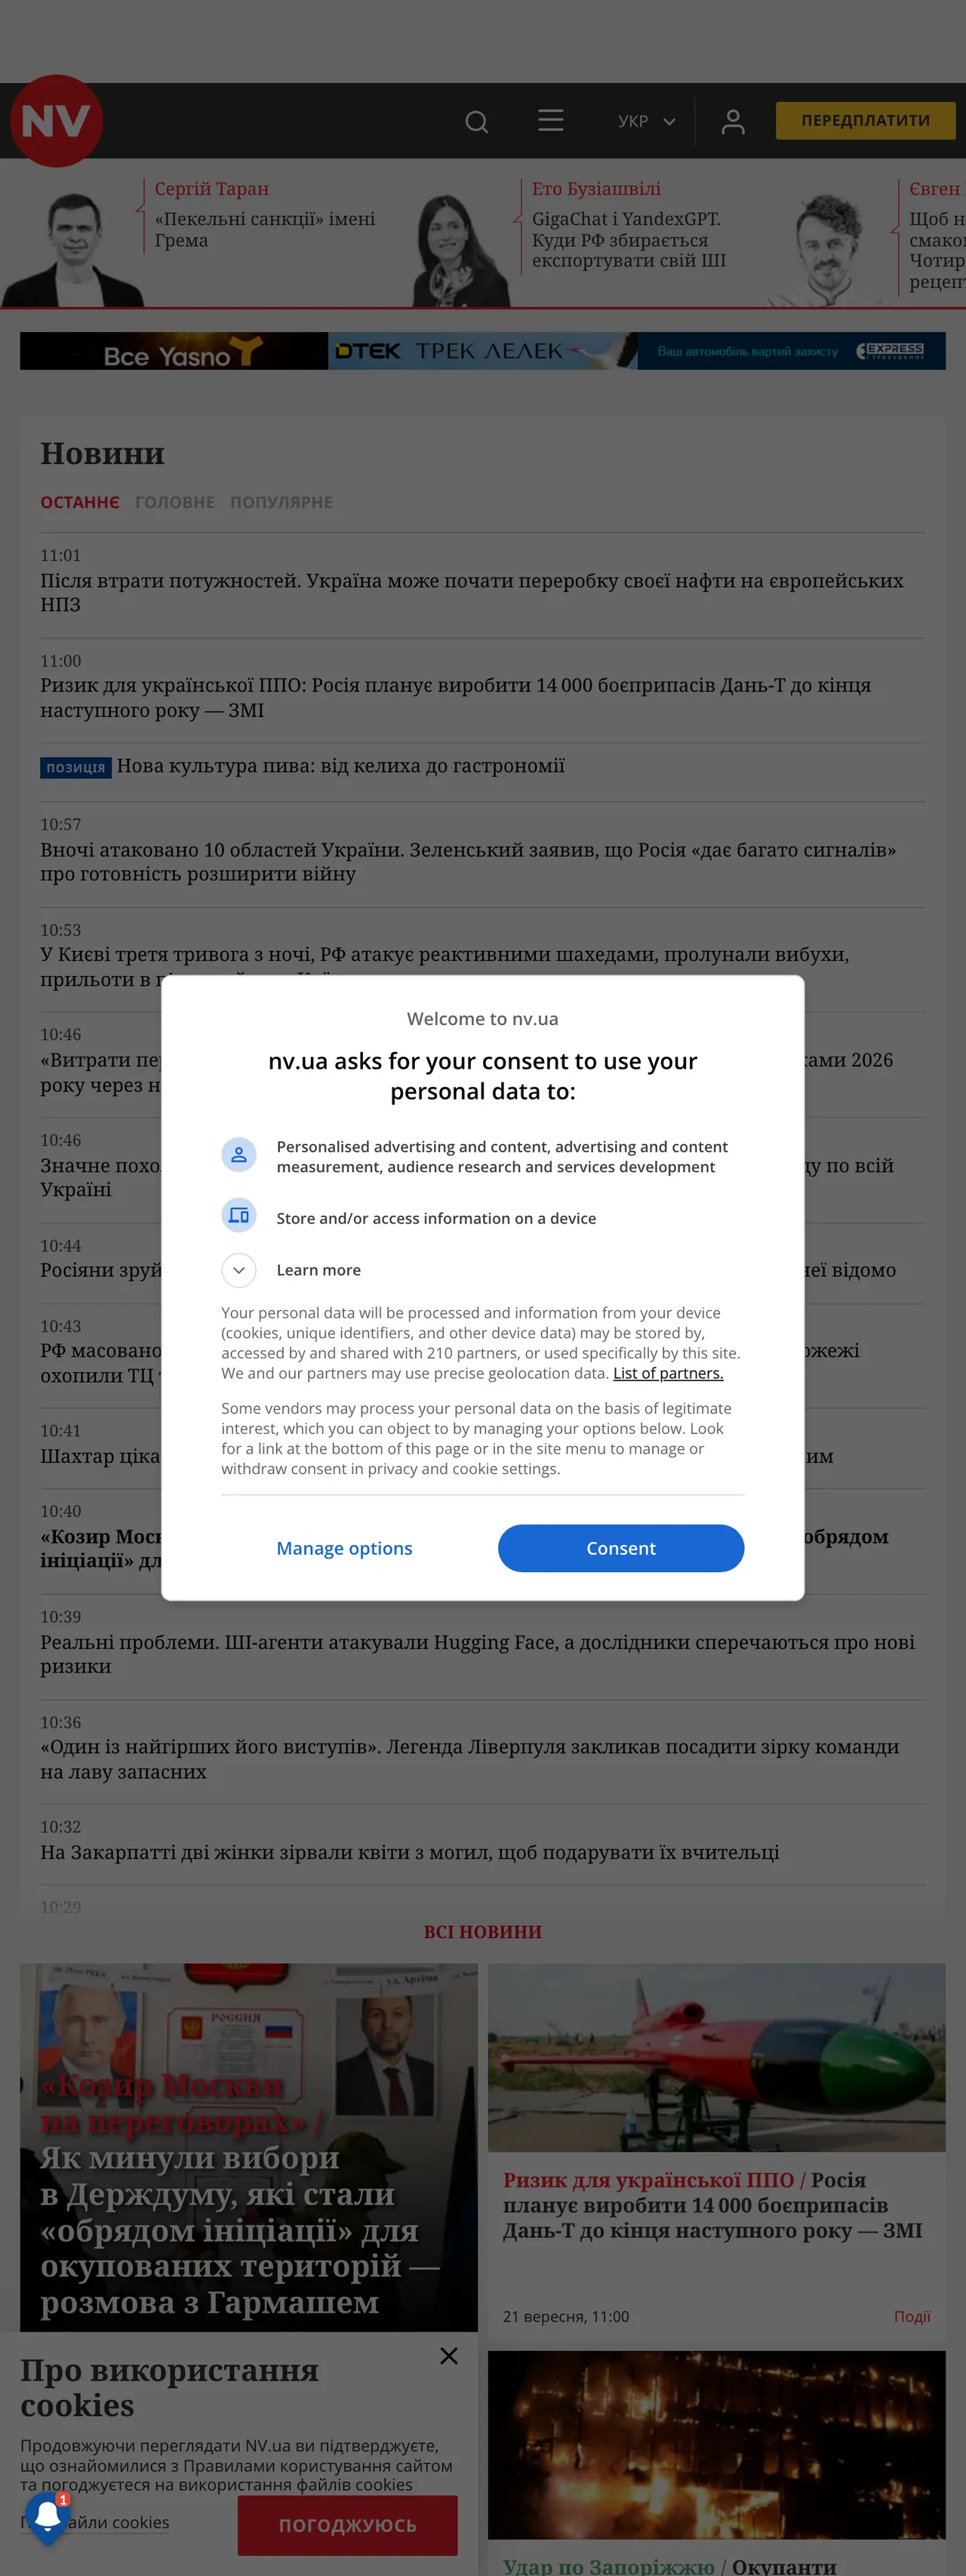Click the ПЕРЕДПЛАТИТИ subscribe button
Viewport: 966px width, 2576px height.
(x=865, y=121)
